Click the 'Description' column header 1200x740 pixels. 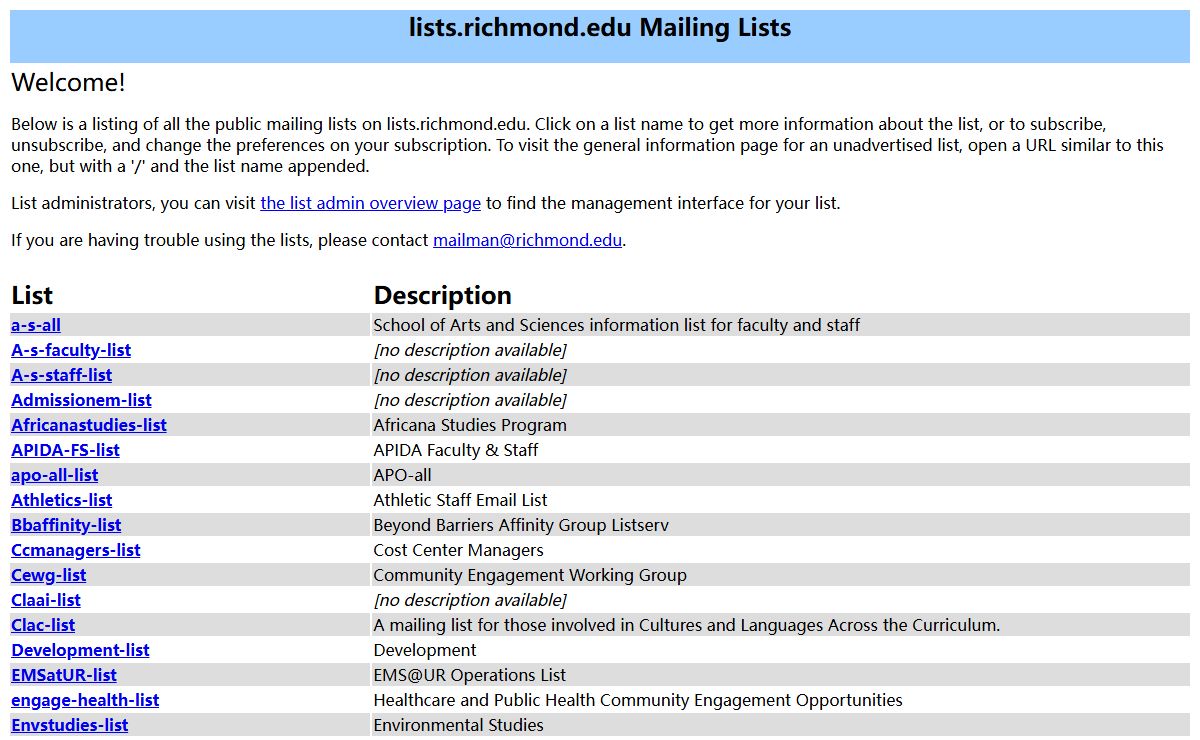[443, 295]
